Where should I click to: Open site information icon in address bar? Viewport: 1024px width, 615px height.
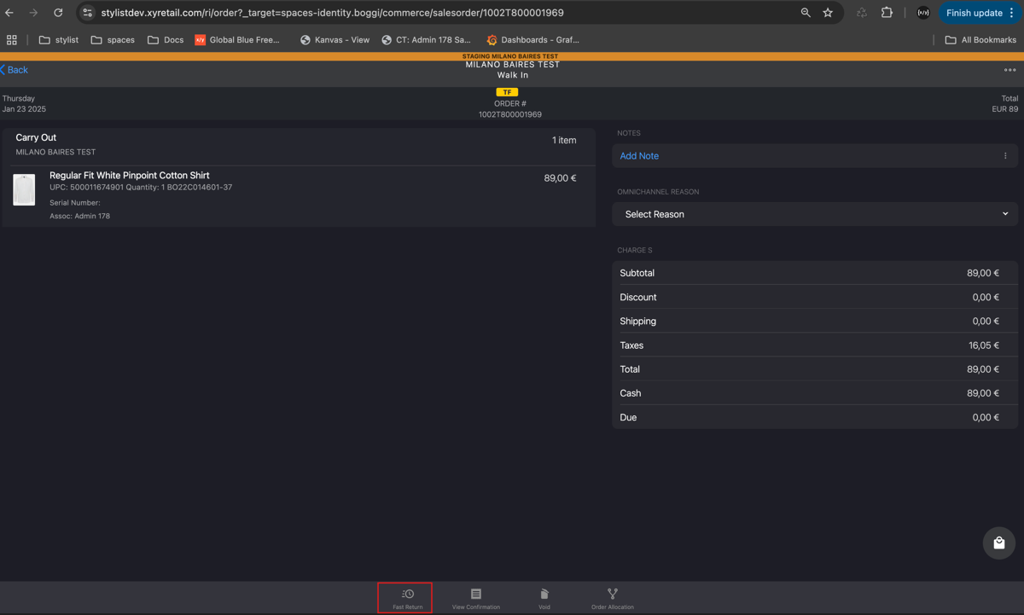click(87, 12)
